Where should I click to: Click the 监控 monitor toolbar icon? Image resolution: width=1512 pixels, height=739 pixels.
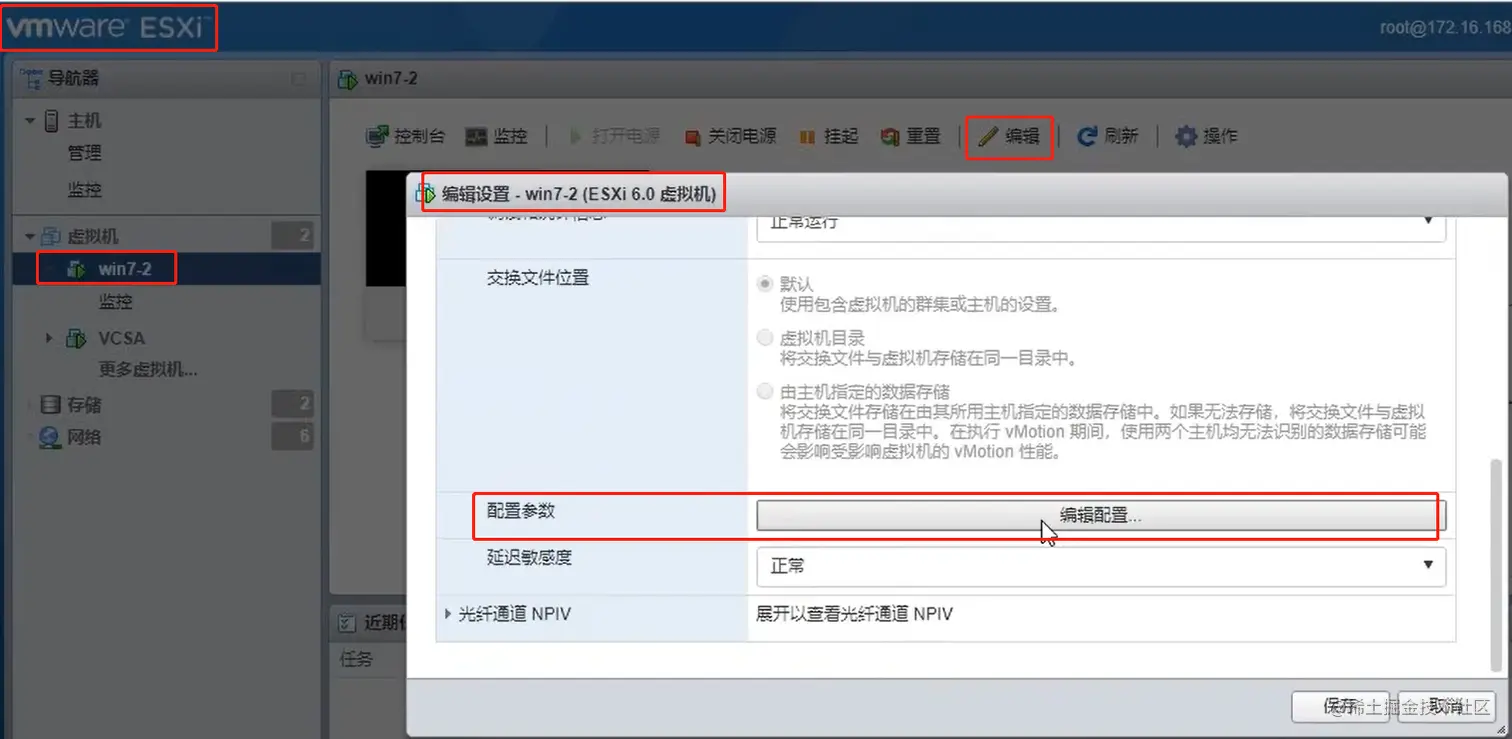476,136
